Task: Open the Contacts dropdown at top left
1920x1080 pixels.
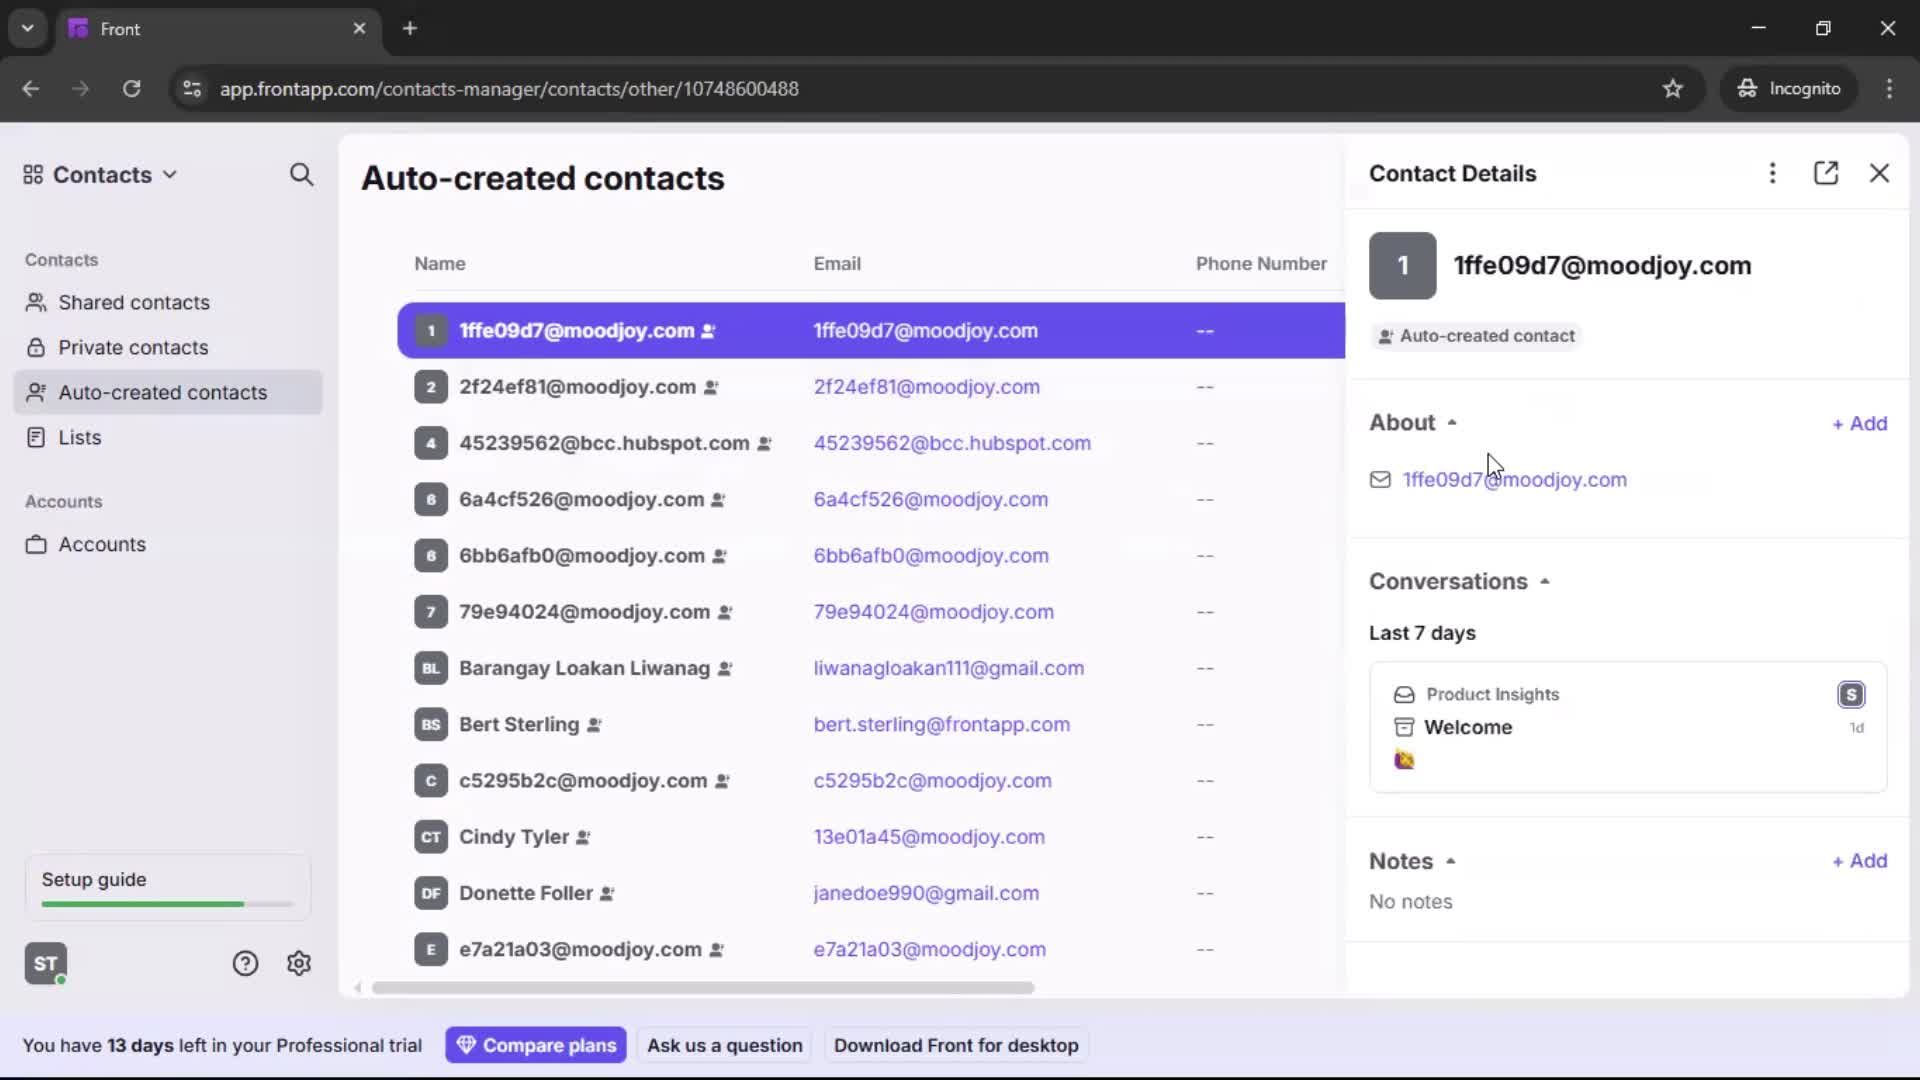Action: click(x=98, y=174)
